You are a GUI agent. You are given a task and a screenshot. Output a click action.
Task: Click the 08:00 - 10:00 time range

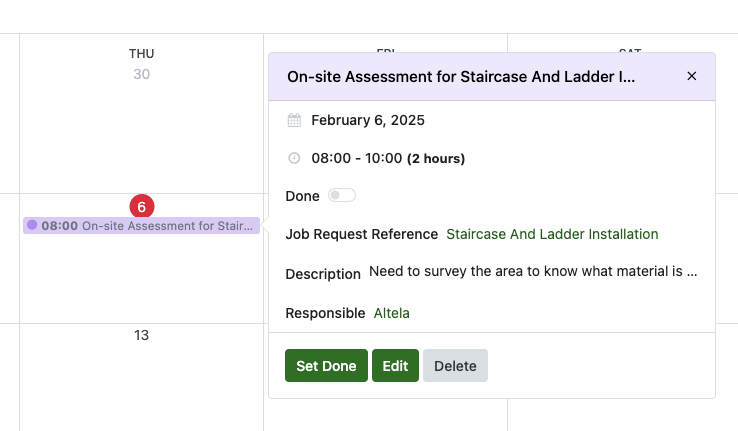click(x=356, y=158)
